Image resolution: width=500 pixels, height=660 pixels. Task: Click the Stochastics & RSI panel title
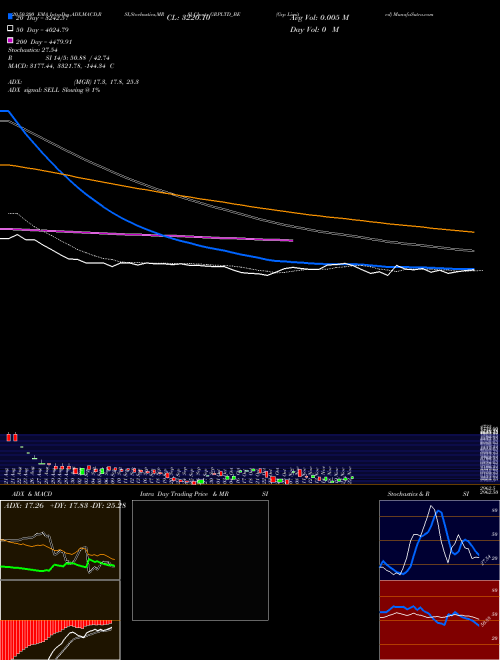(428, 494)
